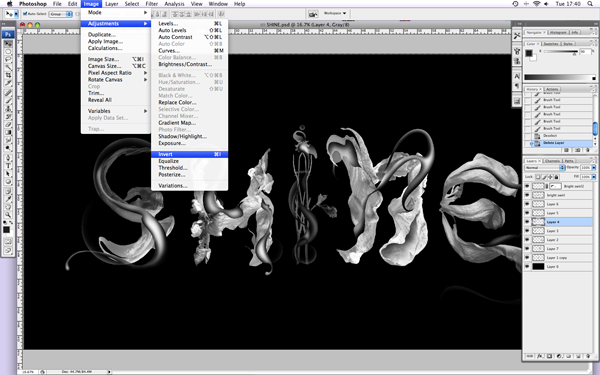Switch to the Channels tab
The width and height of the screenshot is (600, 375).
click(552, 161)
